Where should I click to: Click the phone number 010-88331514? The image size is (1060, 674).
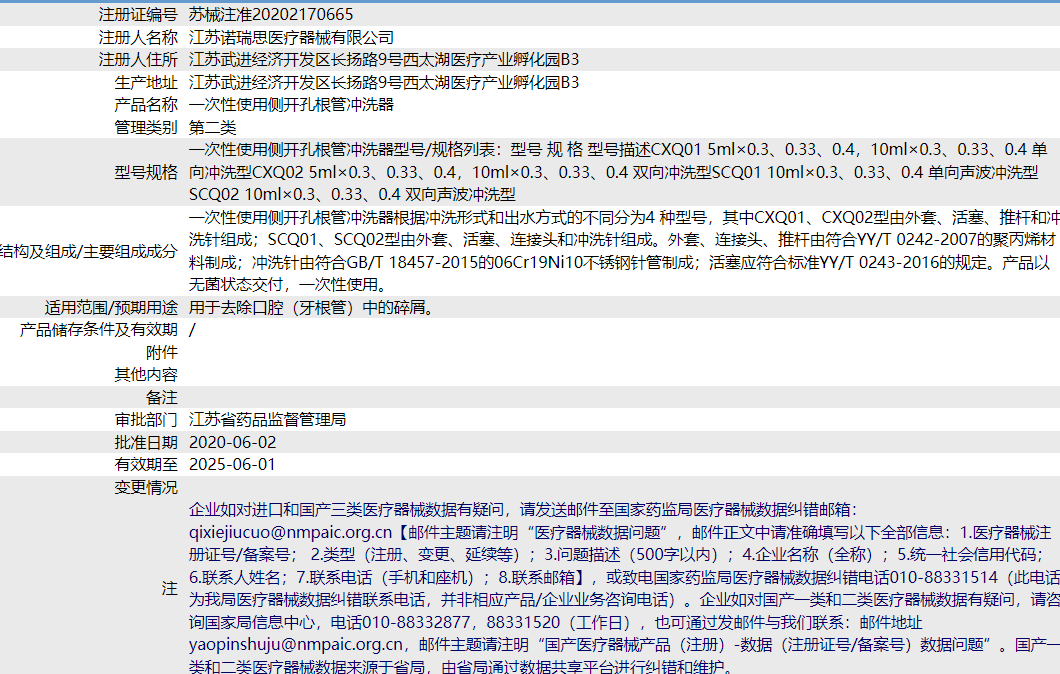coord(944,577)
